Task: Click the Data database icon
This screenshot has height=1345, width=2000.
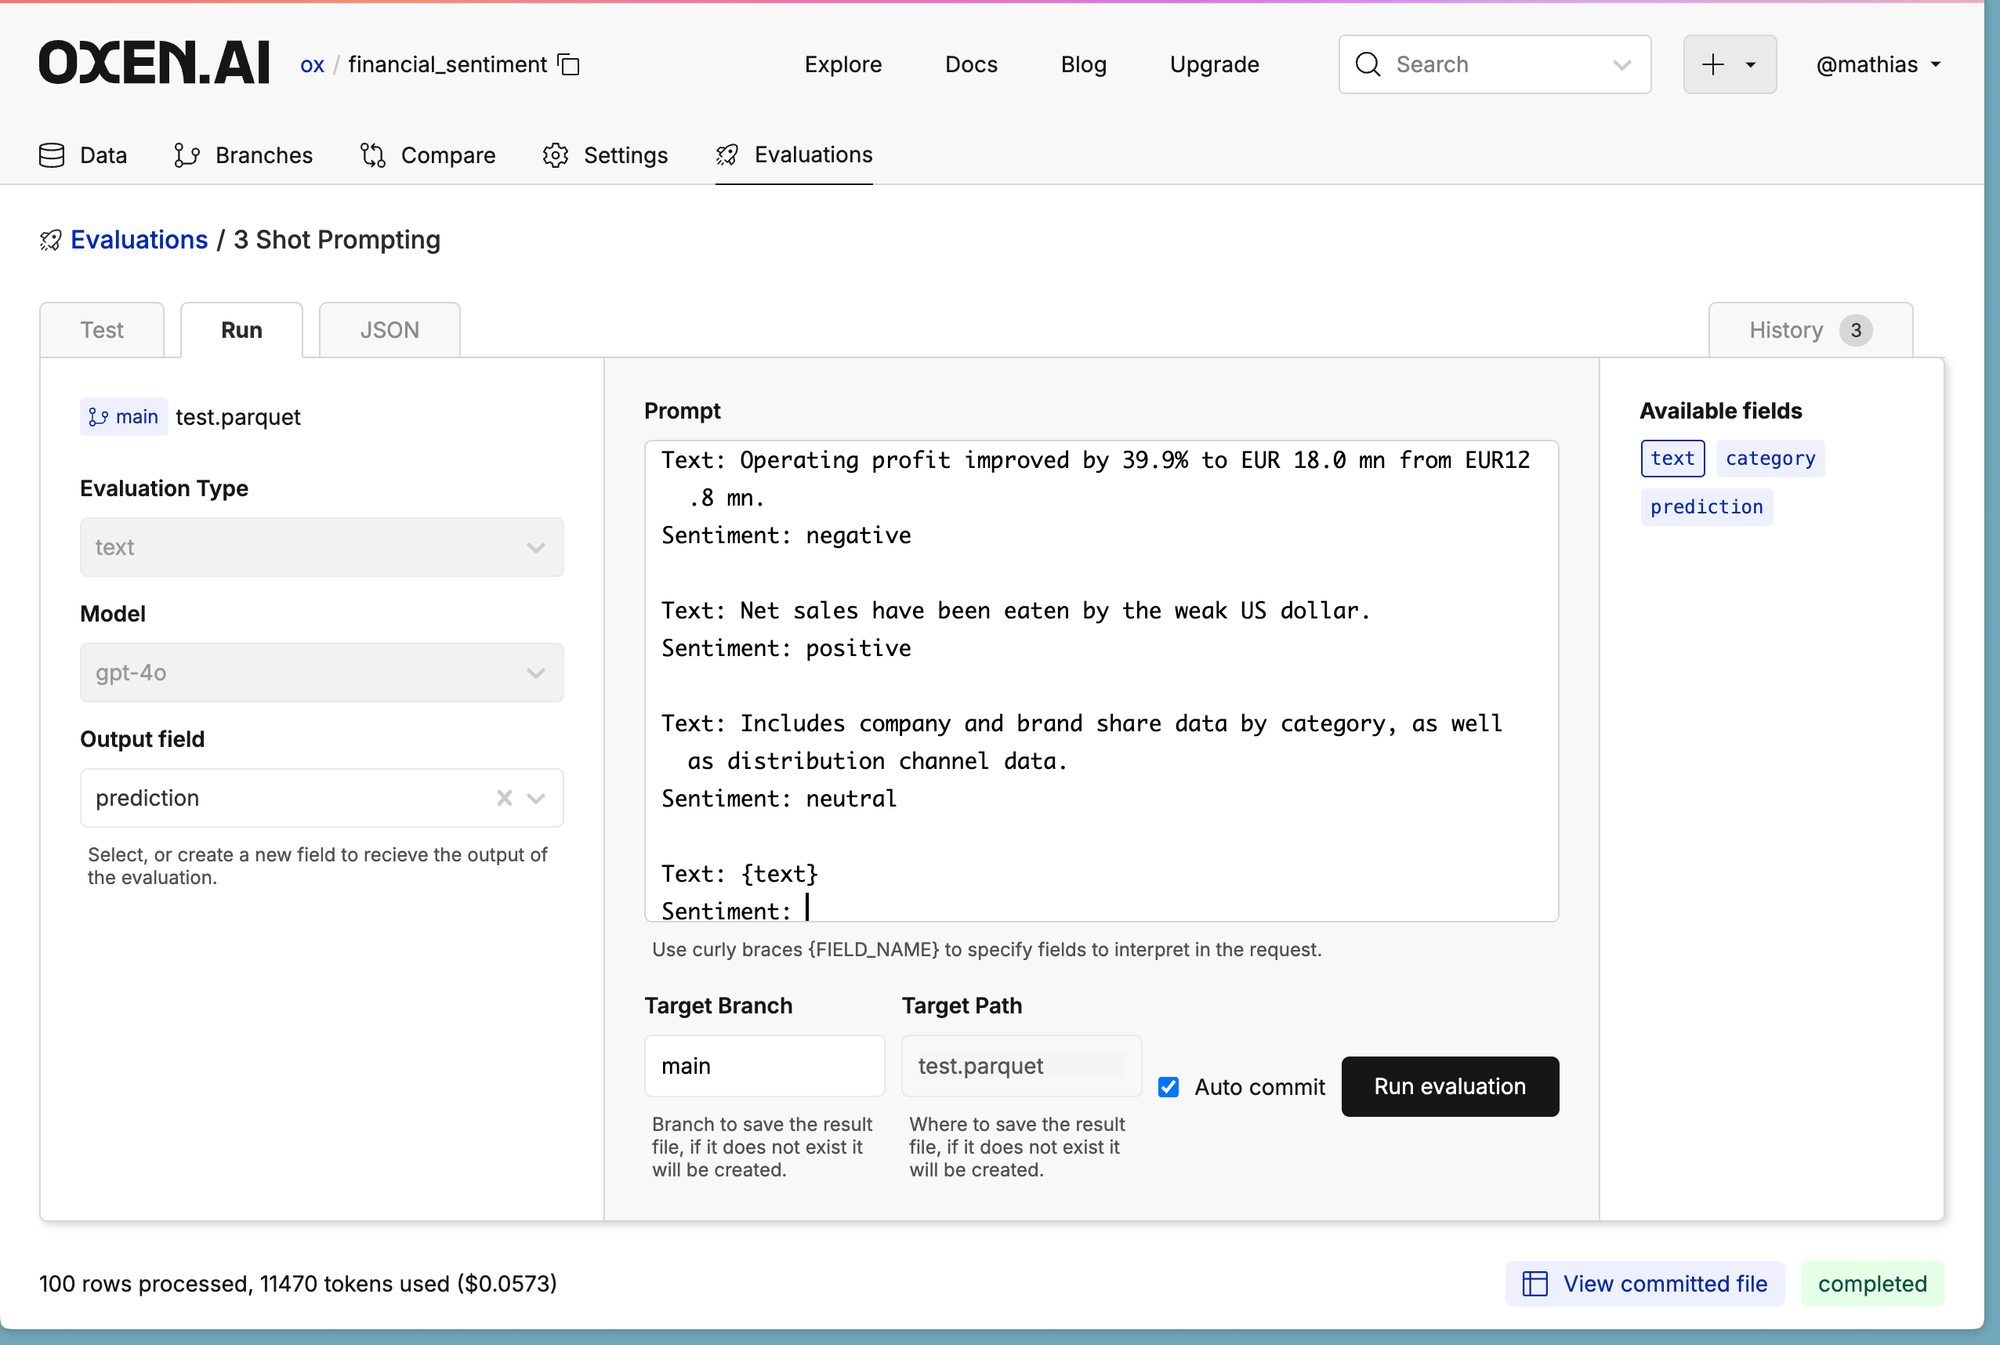Action: (52, 155)
